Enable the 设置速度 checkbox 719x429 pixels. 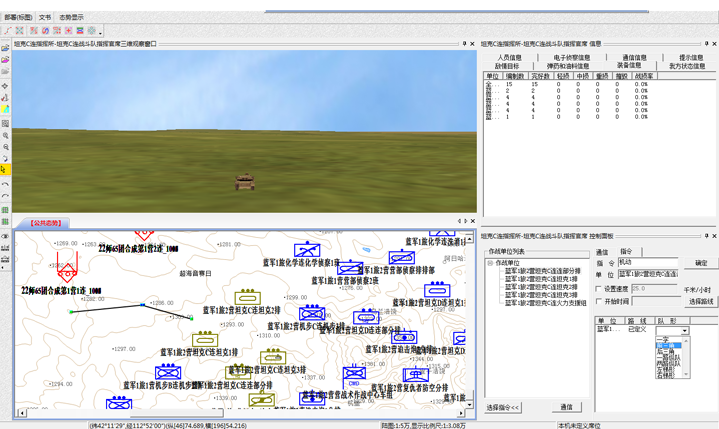[599, 289]
